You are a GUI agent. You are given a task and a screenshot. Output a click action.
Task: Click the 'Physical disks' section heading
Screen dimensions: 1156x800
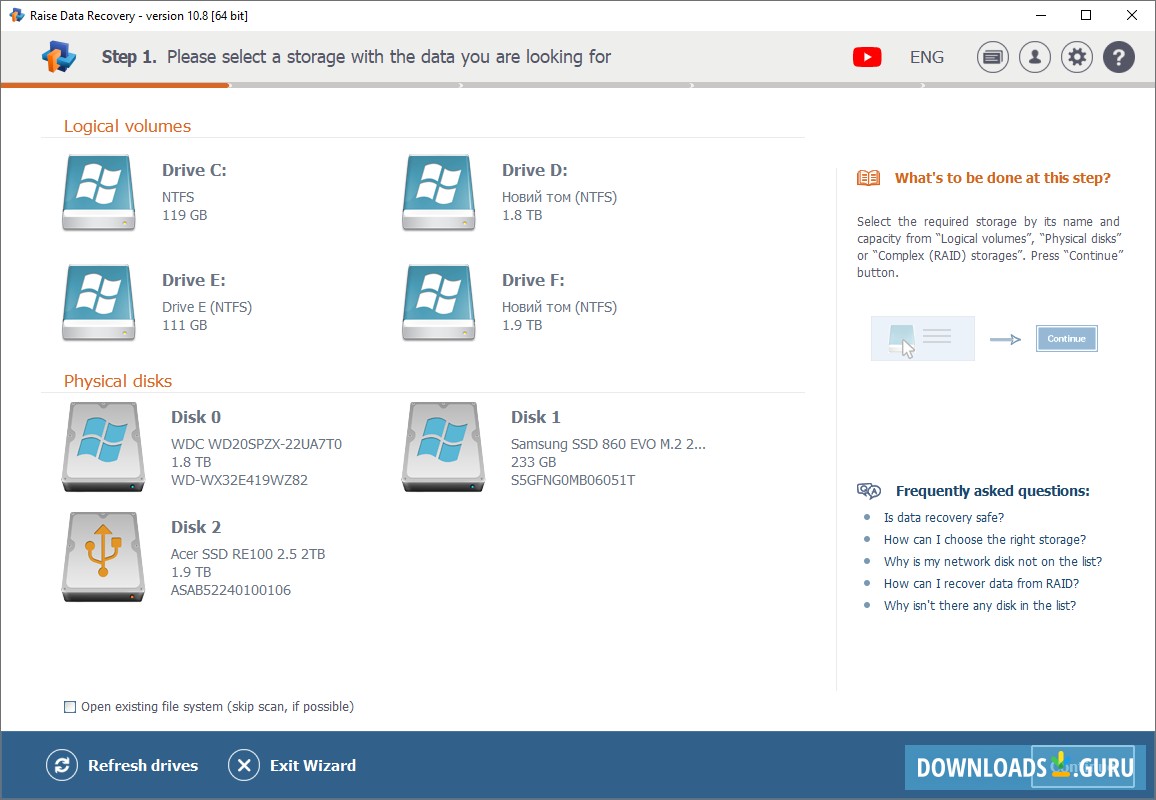[118, 381]
